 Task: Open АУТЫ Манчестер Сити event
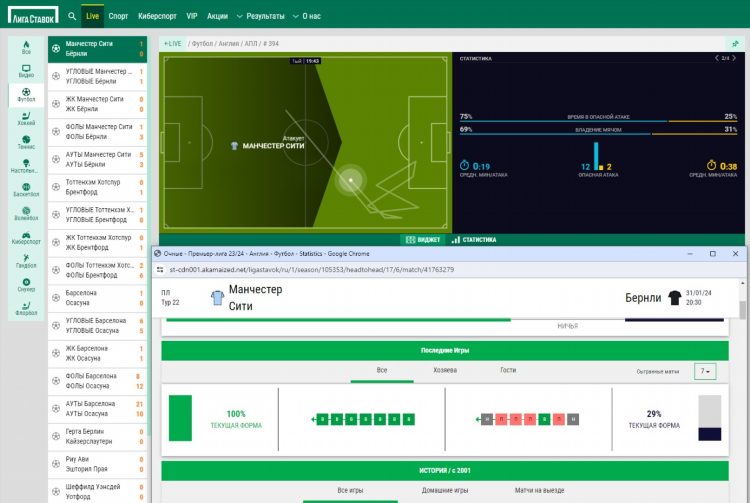98,159
